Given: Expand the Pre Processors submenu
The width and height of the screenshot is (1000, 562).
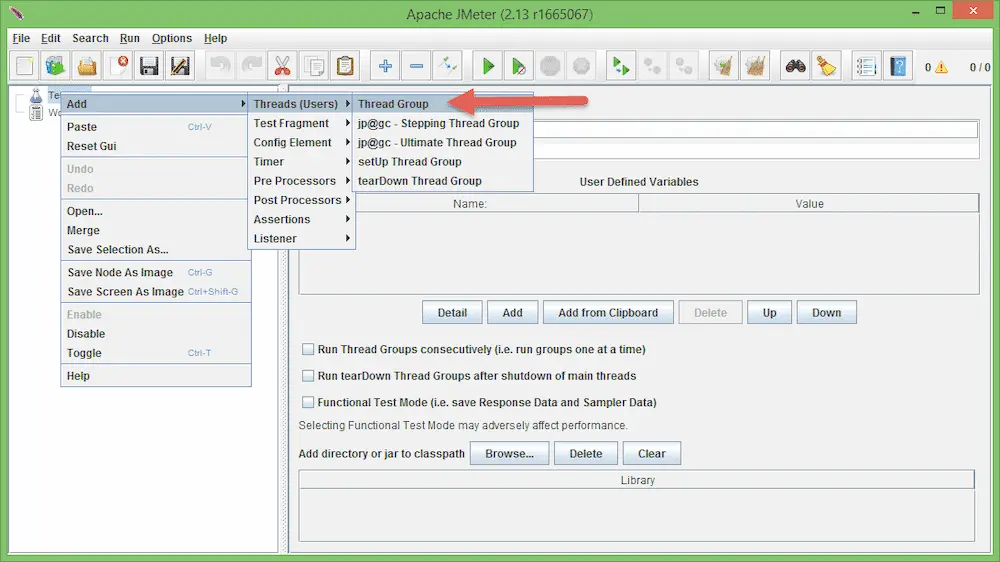Looking at the screenshot, I should 302,181.
